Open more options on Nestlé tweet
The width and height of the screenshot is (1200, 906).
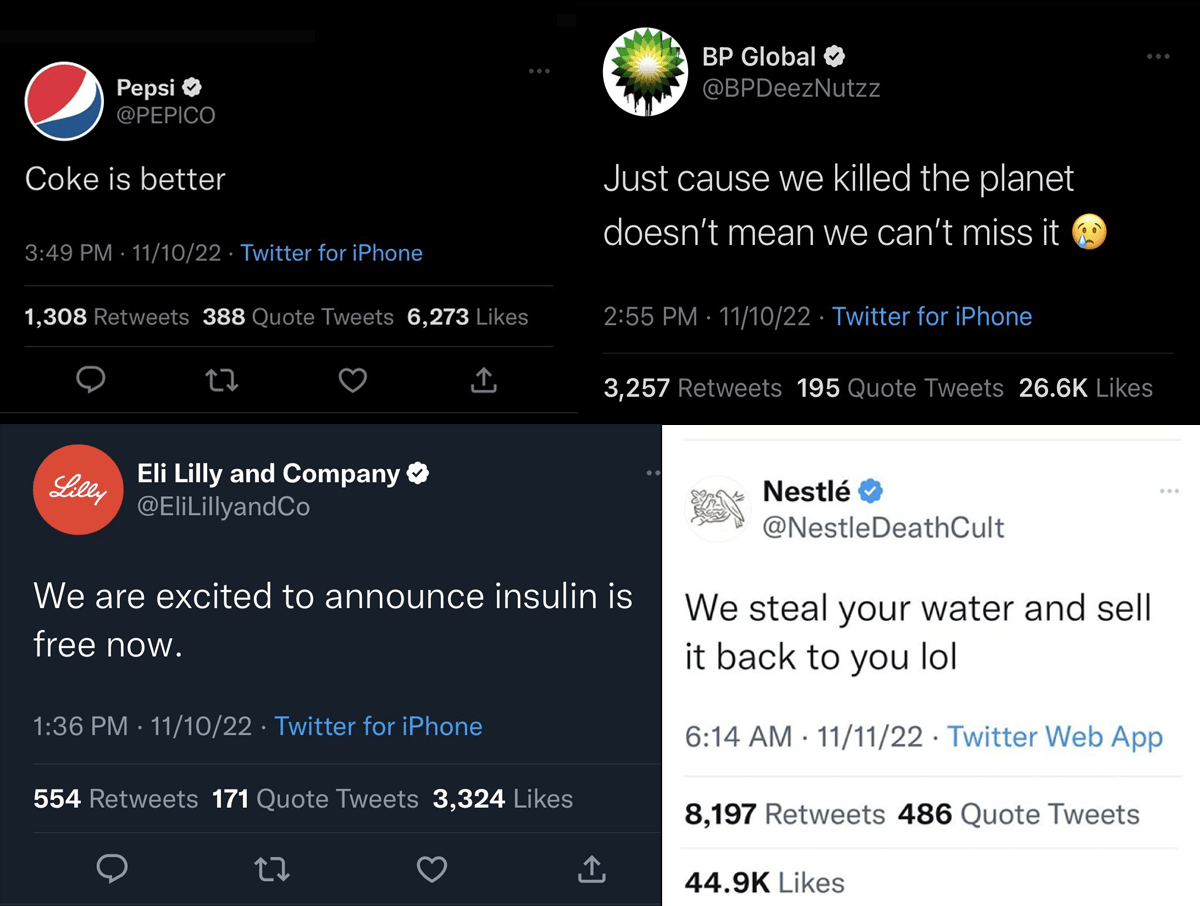(1169, 491)
